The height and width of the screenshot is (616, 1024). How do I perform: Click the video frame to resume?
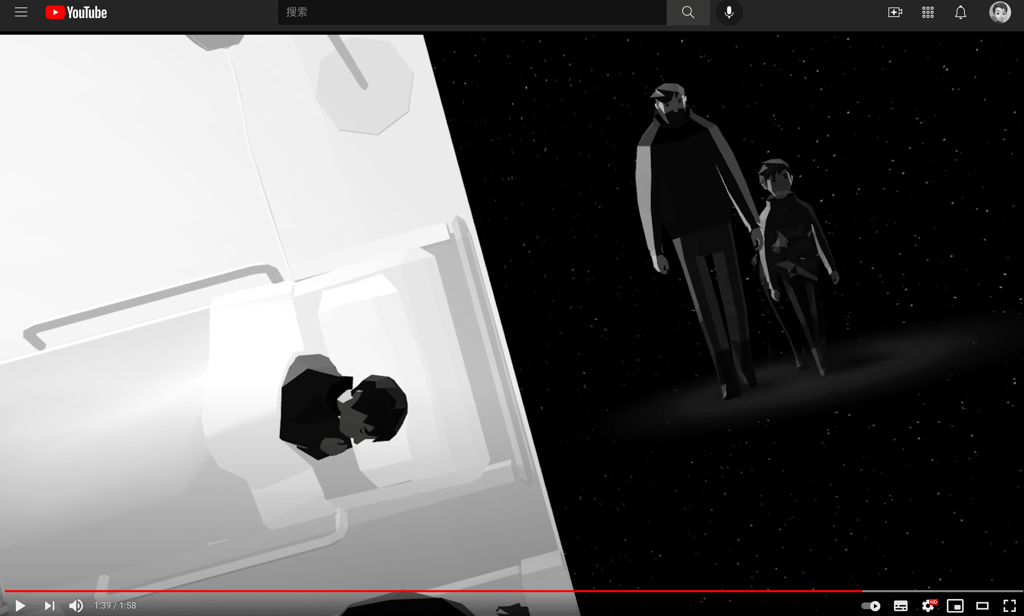(x=512, y=310)
